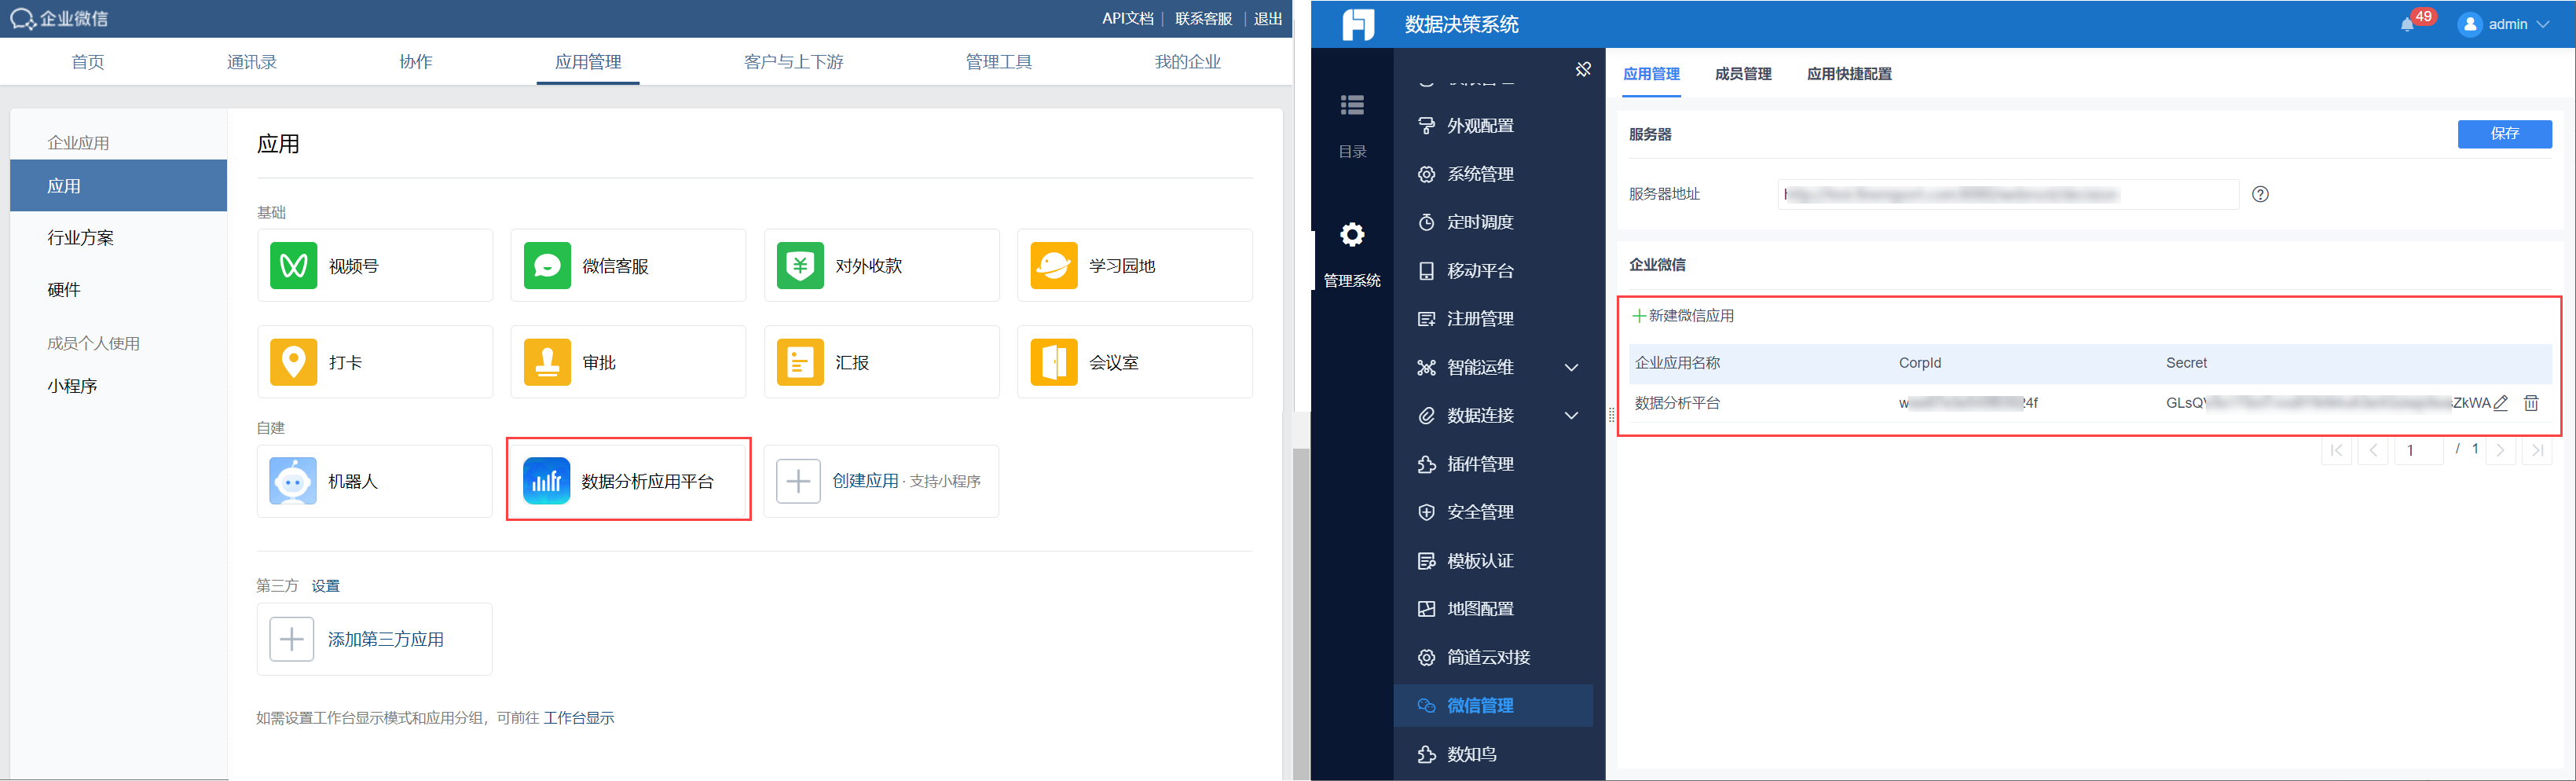Open the 目录 list icon
Viewport: 2576px width, 781px height.
point(1352,105)
